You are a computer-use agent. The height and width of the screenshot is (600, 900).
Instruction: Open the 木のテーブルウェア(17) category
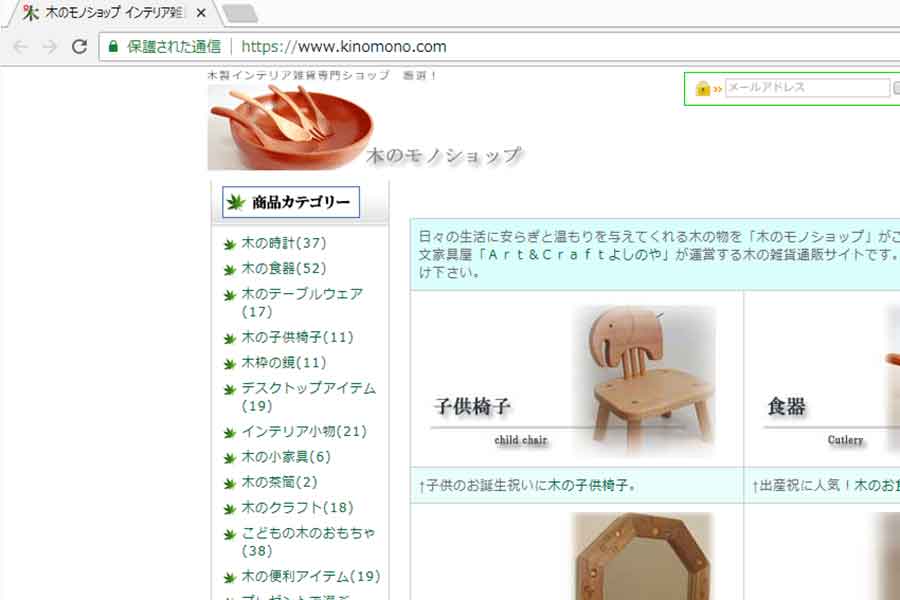click(x=302, y=303)
